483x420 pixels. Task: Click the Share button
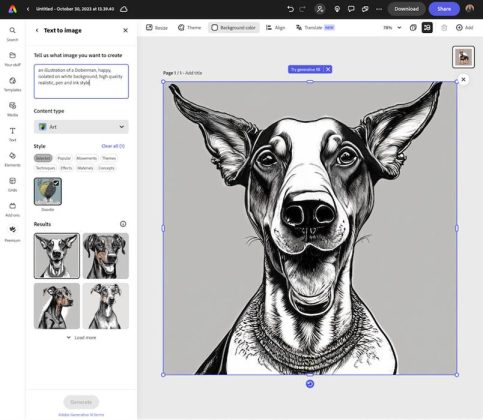click(x=444, y=9)
